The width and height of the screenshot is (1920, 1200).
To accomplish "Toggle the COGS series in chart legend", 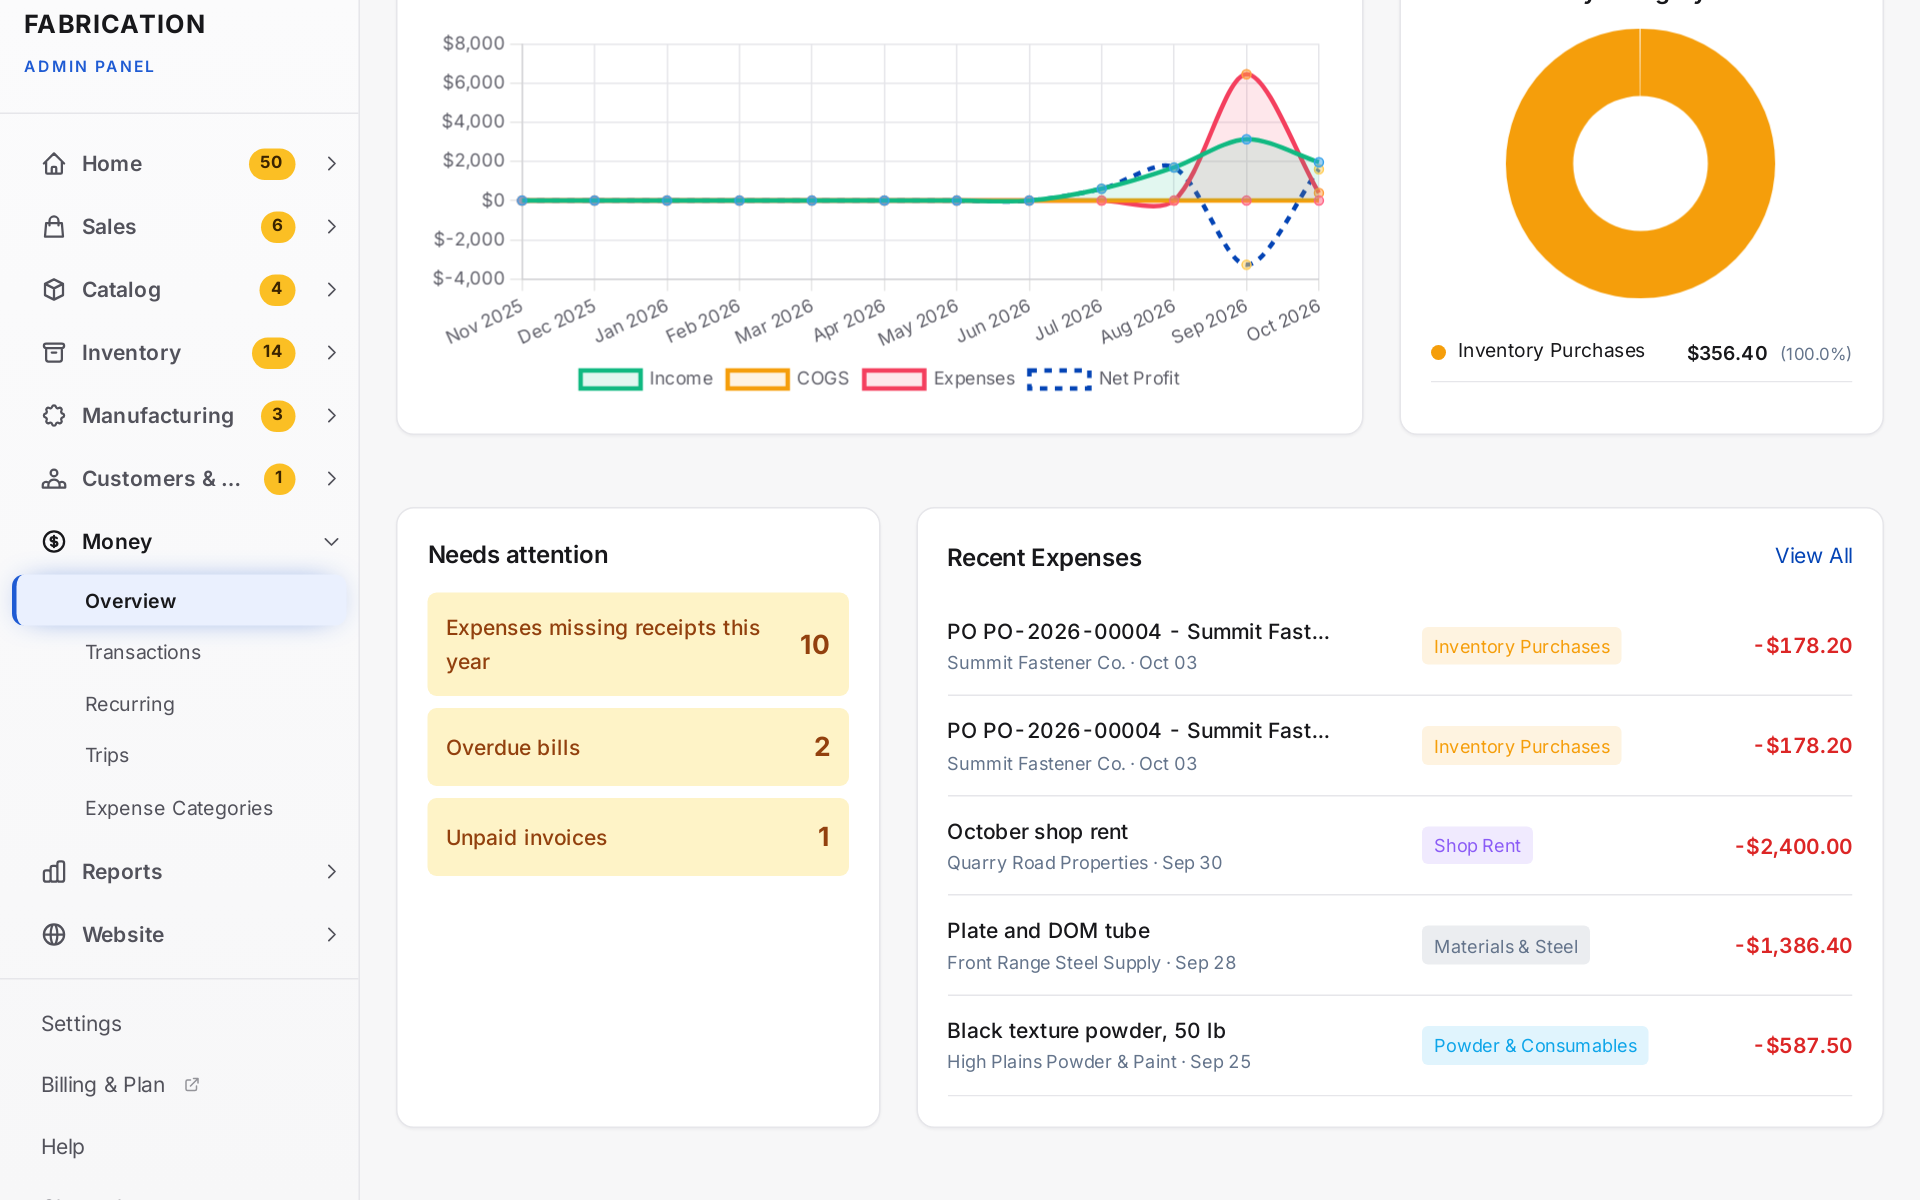I will coord(787,379).
